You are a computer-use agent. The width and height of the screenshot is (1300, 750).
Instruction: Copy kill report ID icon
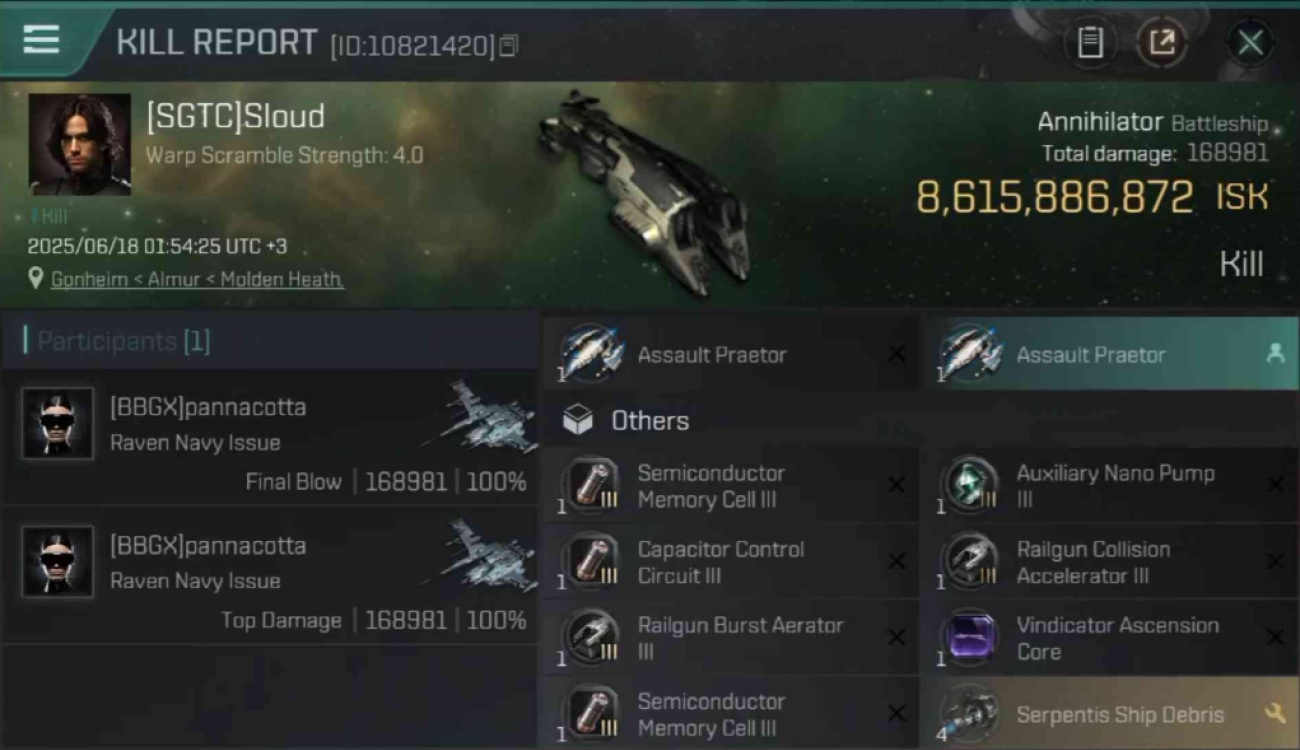tap(509, 46)
